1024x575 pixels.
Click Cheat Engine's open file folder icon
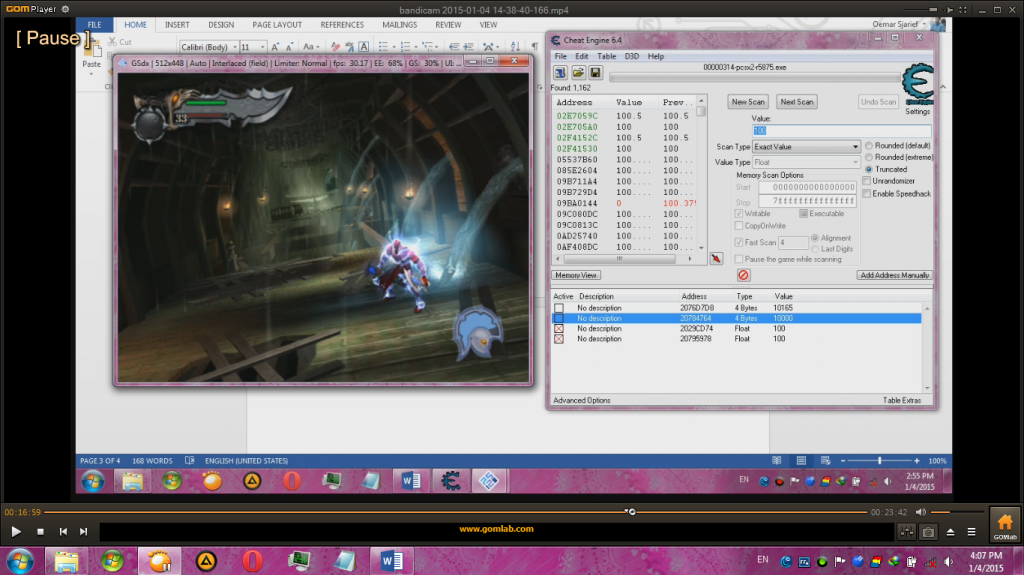(578, 73)
